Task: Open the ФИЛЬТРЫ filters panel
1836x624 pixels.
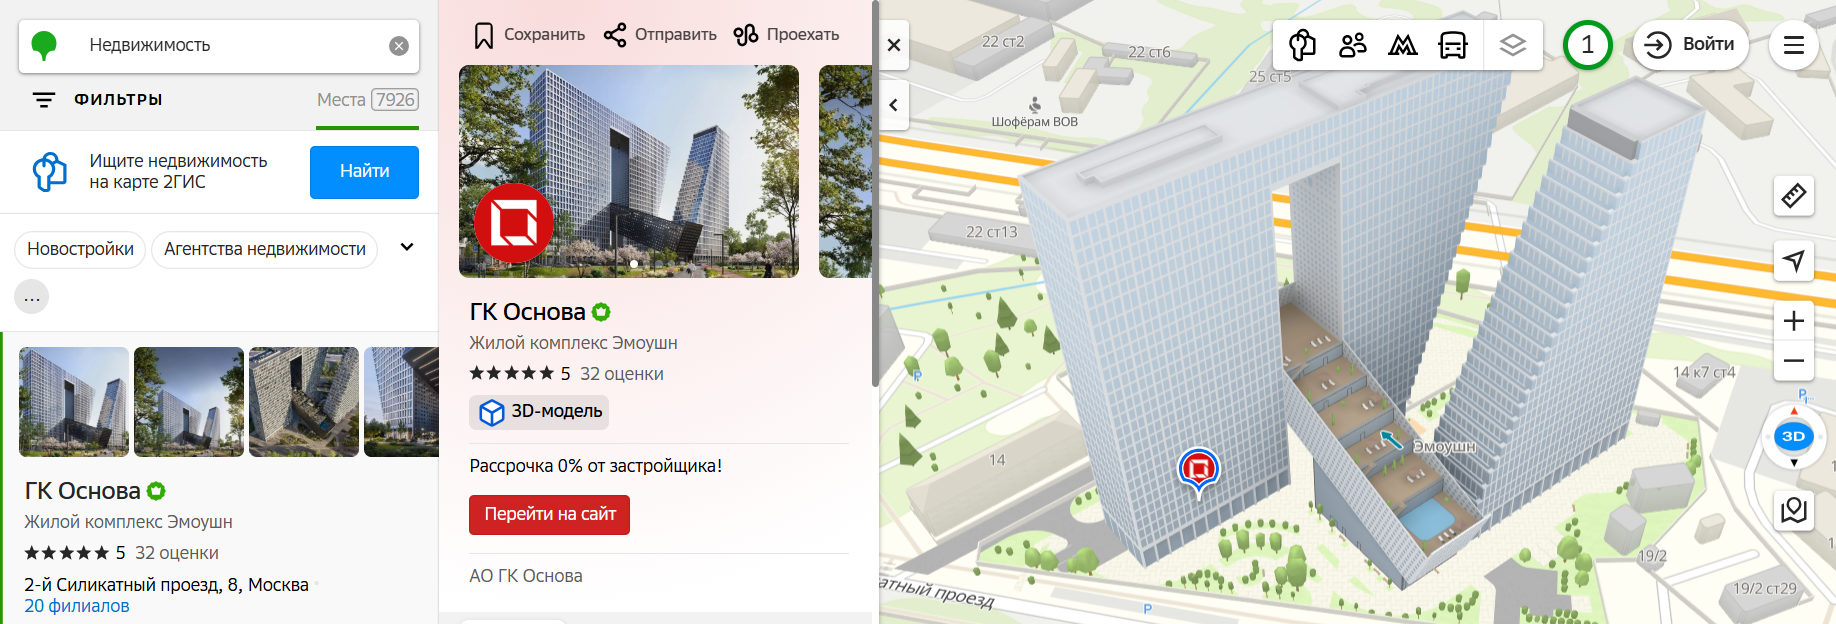Action: 98,100
